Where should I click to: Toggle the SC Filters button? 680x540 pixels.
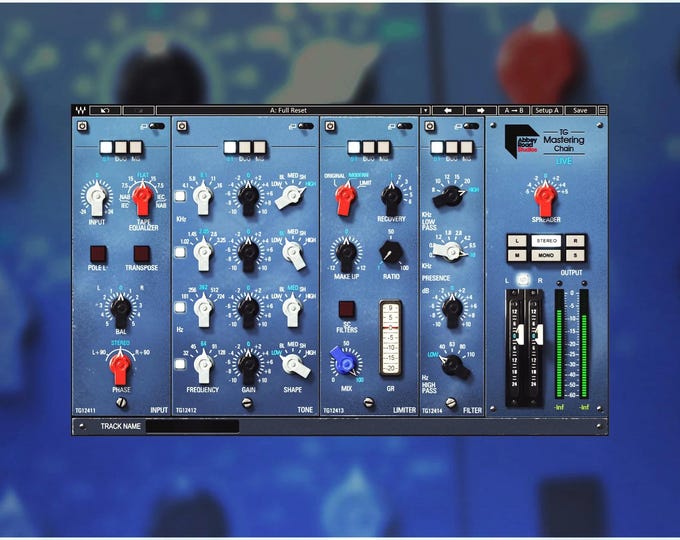click(347, 309)
